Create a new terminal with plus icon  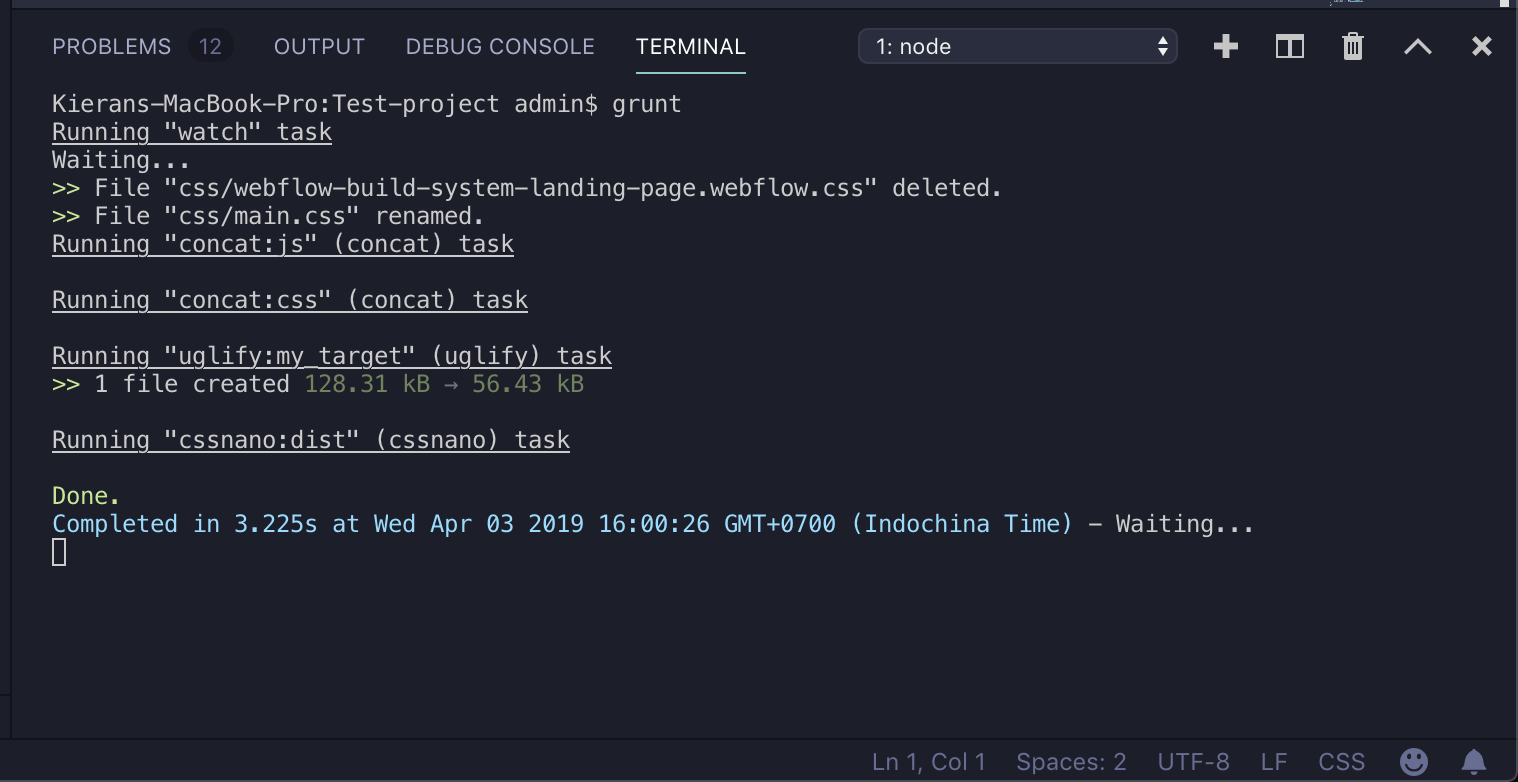pos(1225,47)
